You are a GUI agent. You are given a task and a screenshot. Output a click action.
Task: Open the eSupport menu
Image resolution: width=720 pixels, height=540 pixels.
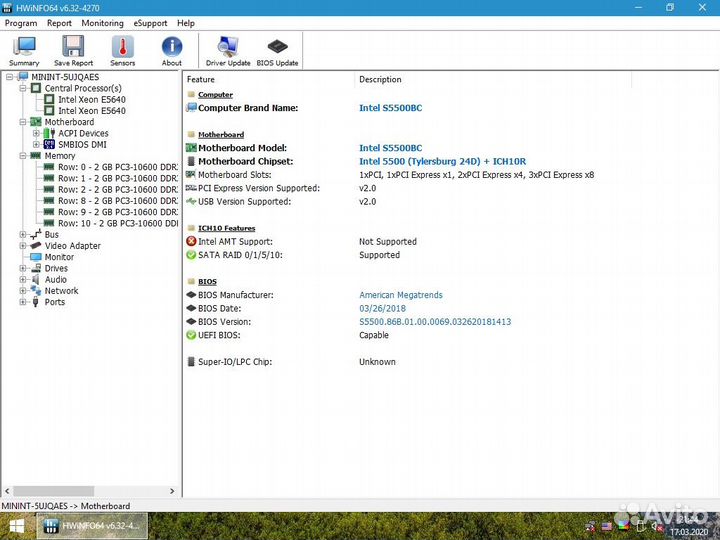150,23
